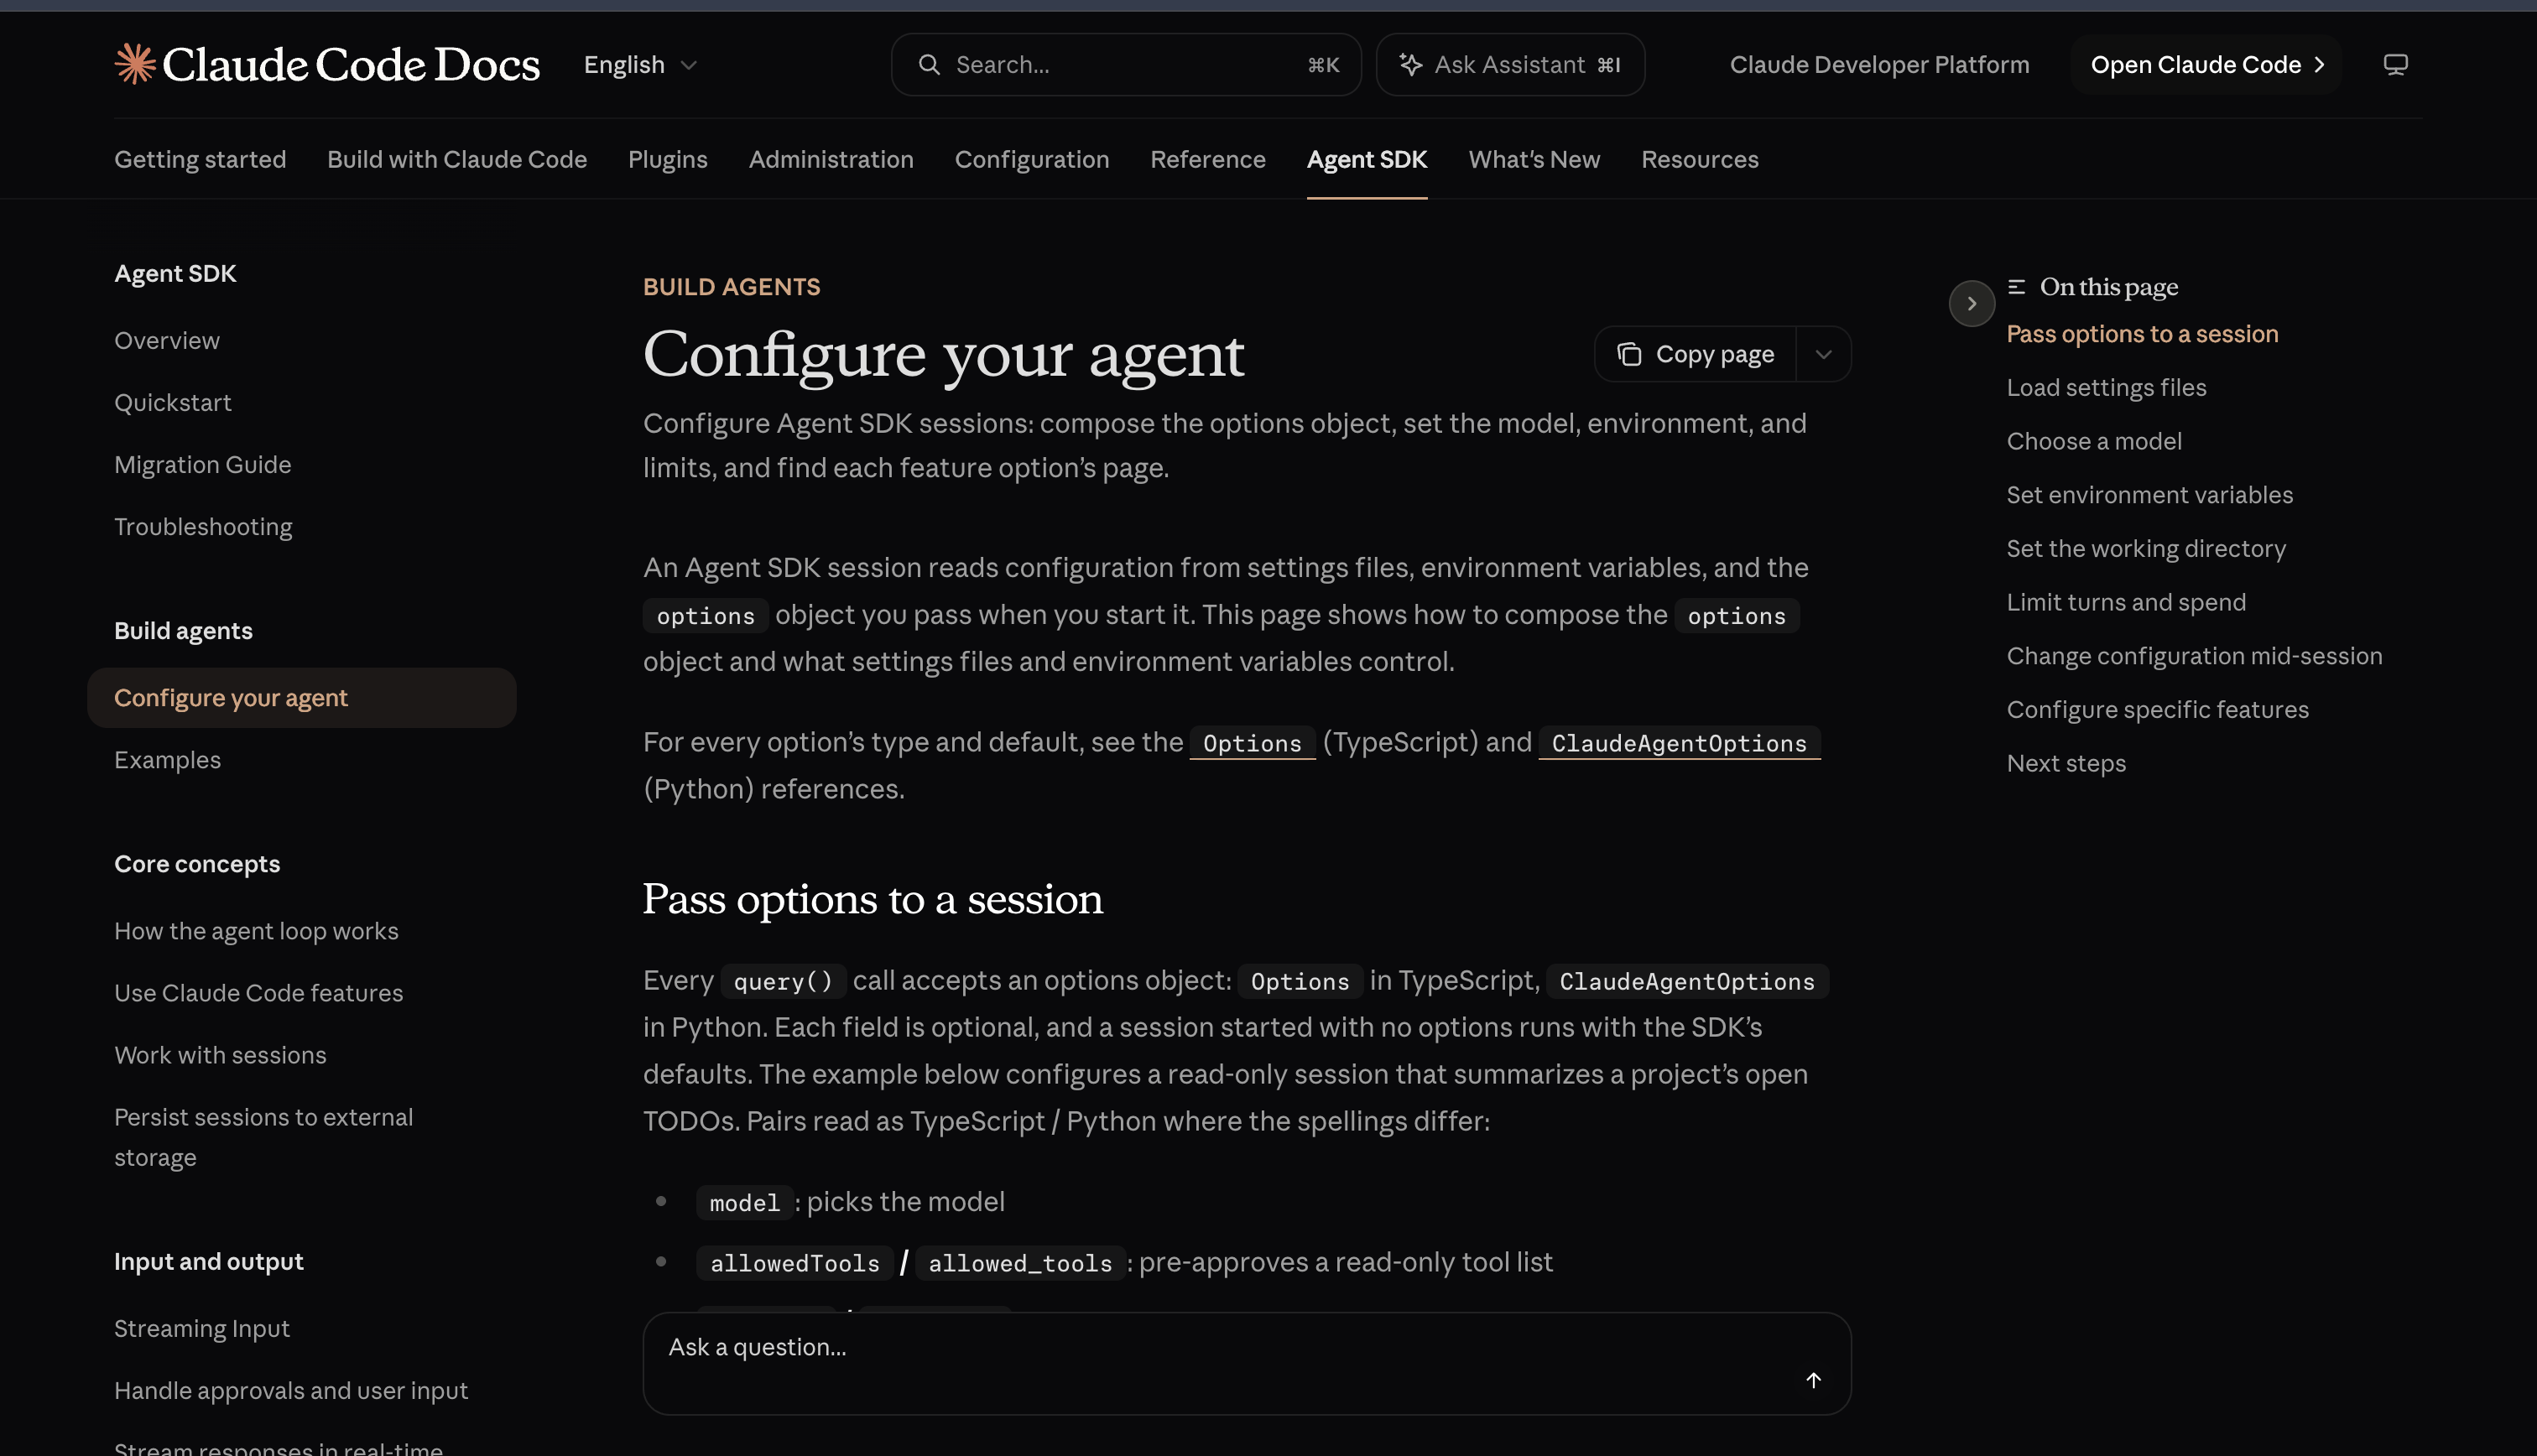Screen dimensions: 2537x1456
Task: Open the Plugins tab
Action: click(668, 159)
